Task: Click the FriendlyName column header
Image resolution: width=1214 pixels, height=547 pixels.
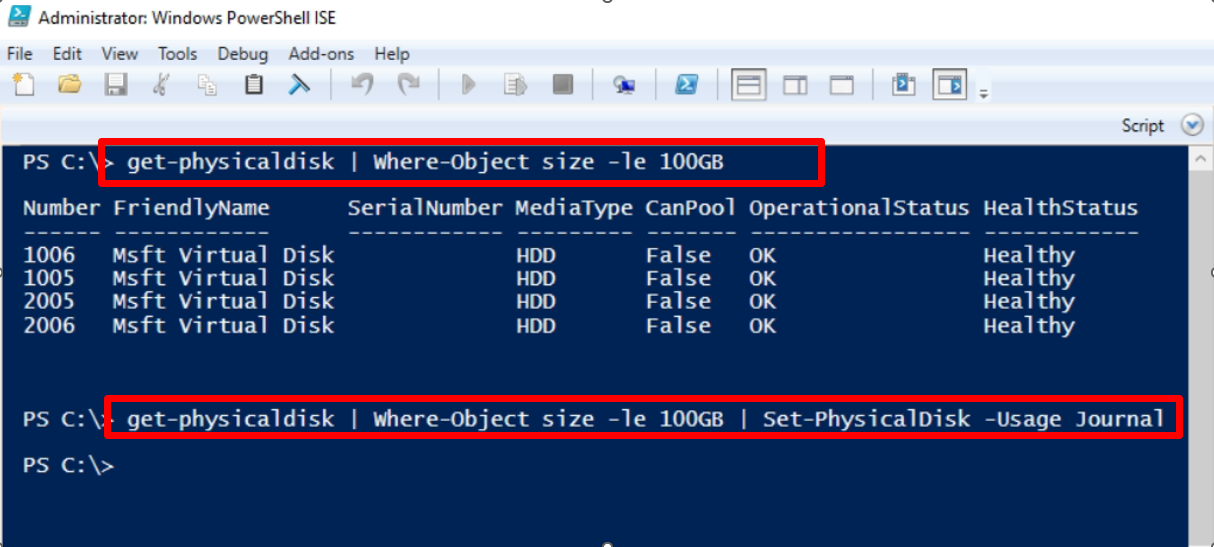Action: [x=191, y=208]
